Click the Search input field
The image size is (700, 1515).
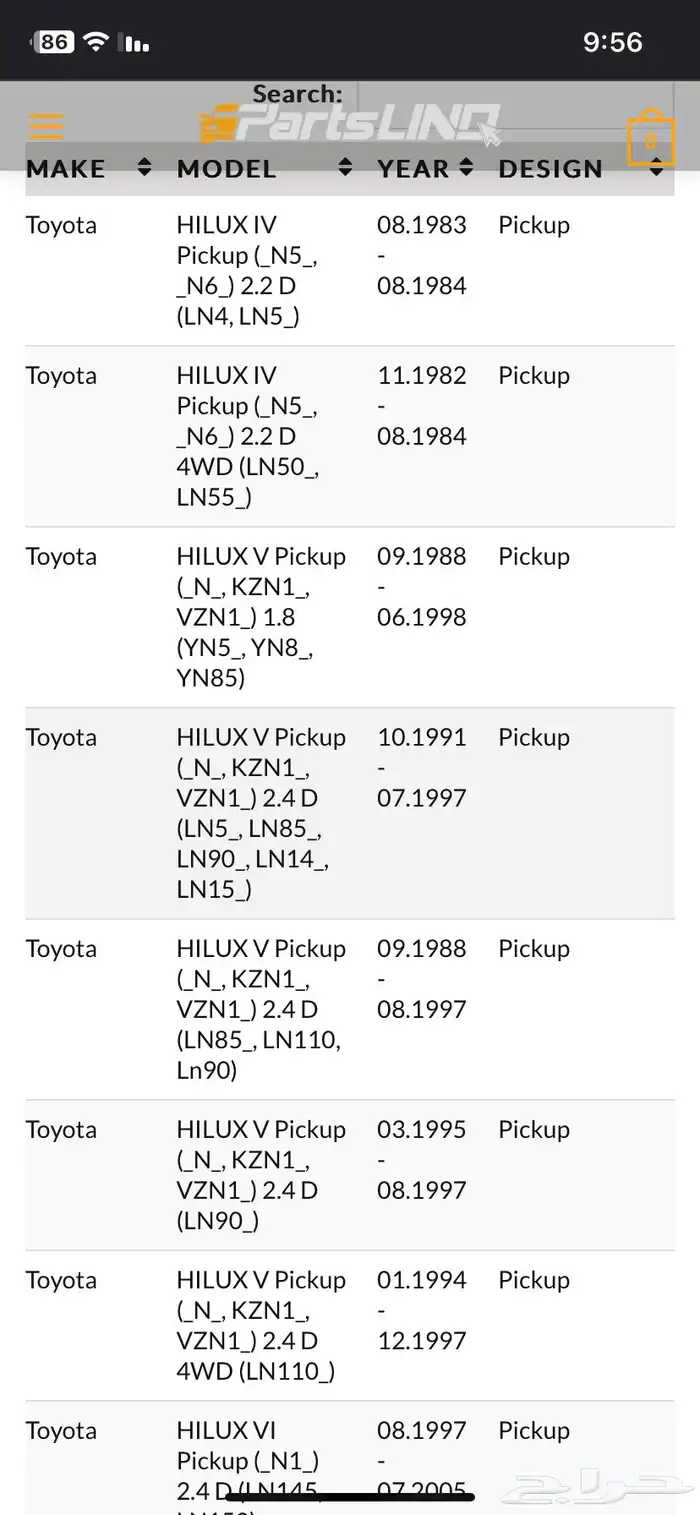(x=517, y=103)
